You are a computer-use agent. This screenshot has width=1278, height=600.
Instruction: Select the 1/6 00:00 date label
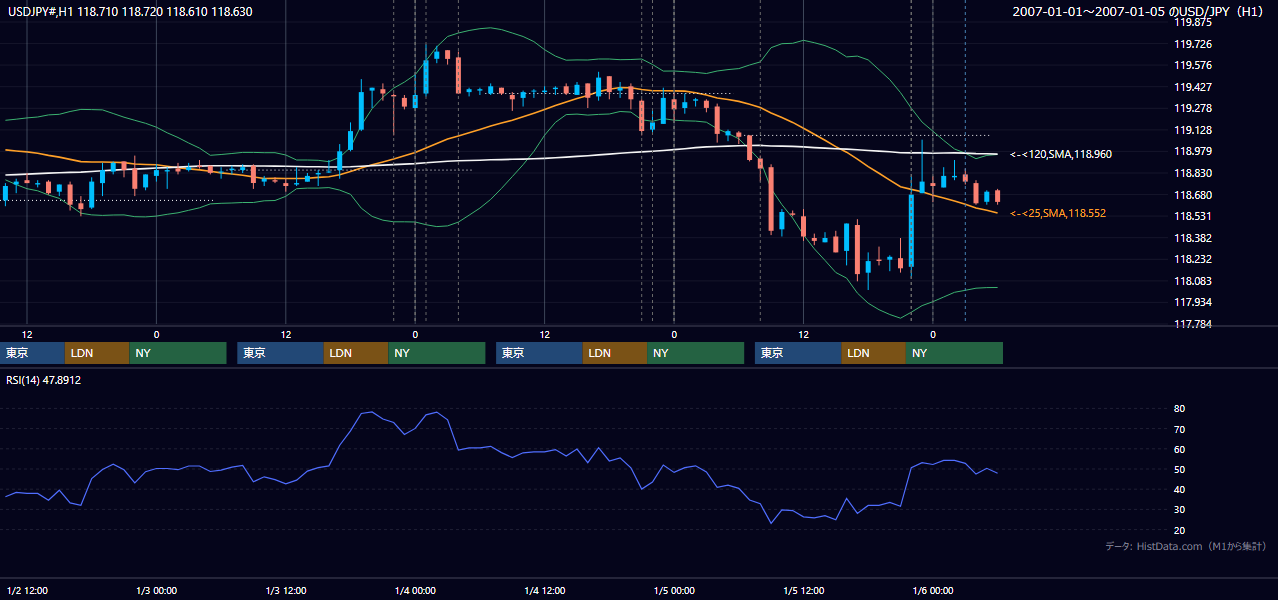point(933,591)
